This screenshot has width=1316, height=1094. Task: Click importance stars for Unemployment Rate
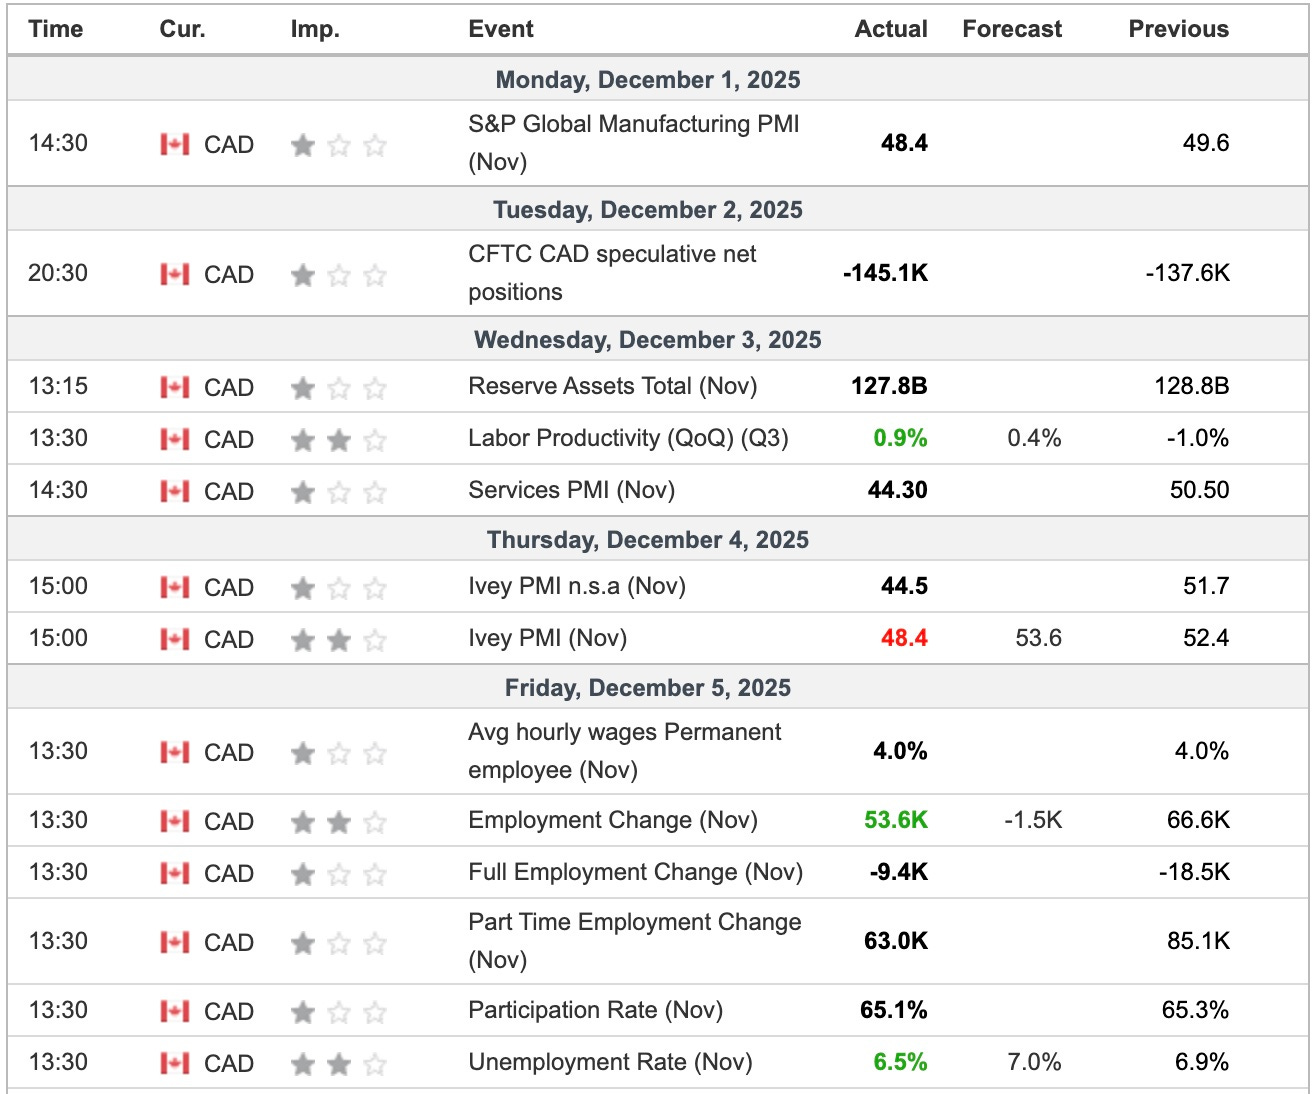pyautogui.click(x=339, y=1065)
